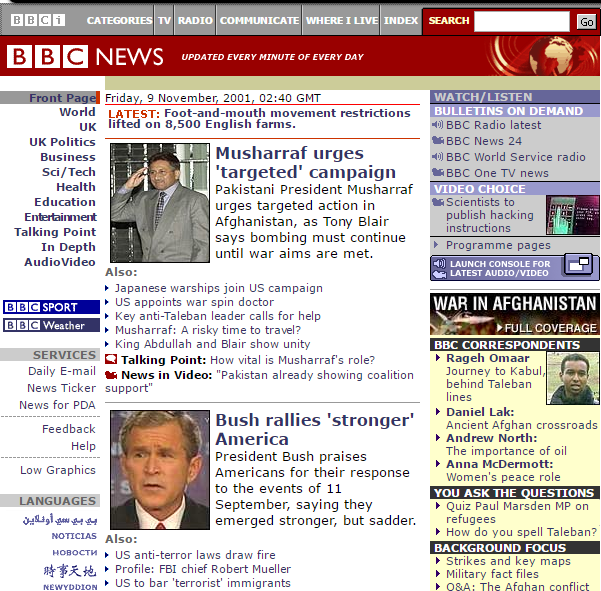Open the BBC Sport logo link
The height and width of the screenshot is (591, 601).
click(51, 307)
